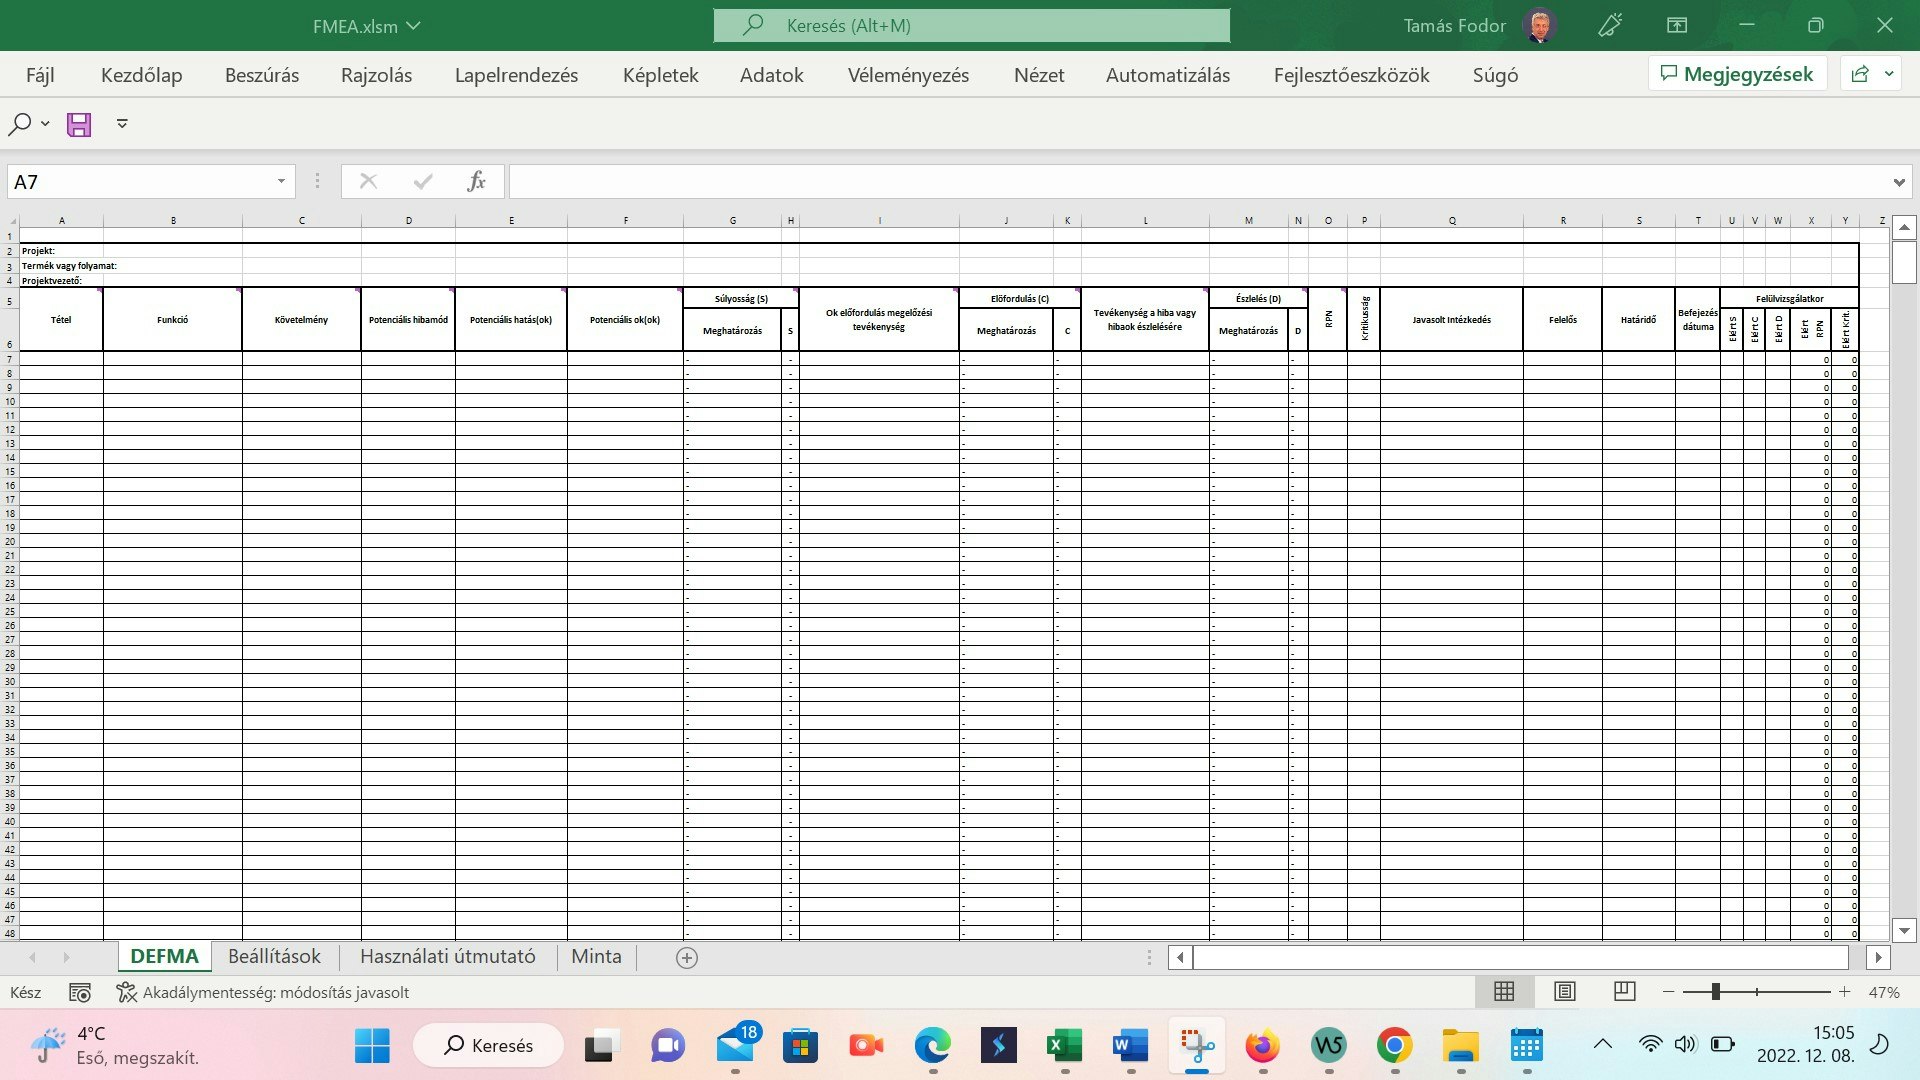This screenshot has height=1080, width=1920.
Task: Click the Insert Function (fx) icon
Action: coord(476,181)
